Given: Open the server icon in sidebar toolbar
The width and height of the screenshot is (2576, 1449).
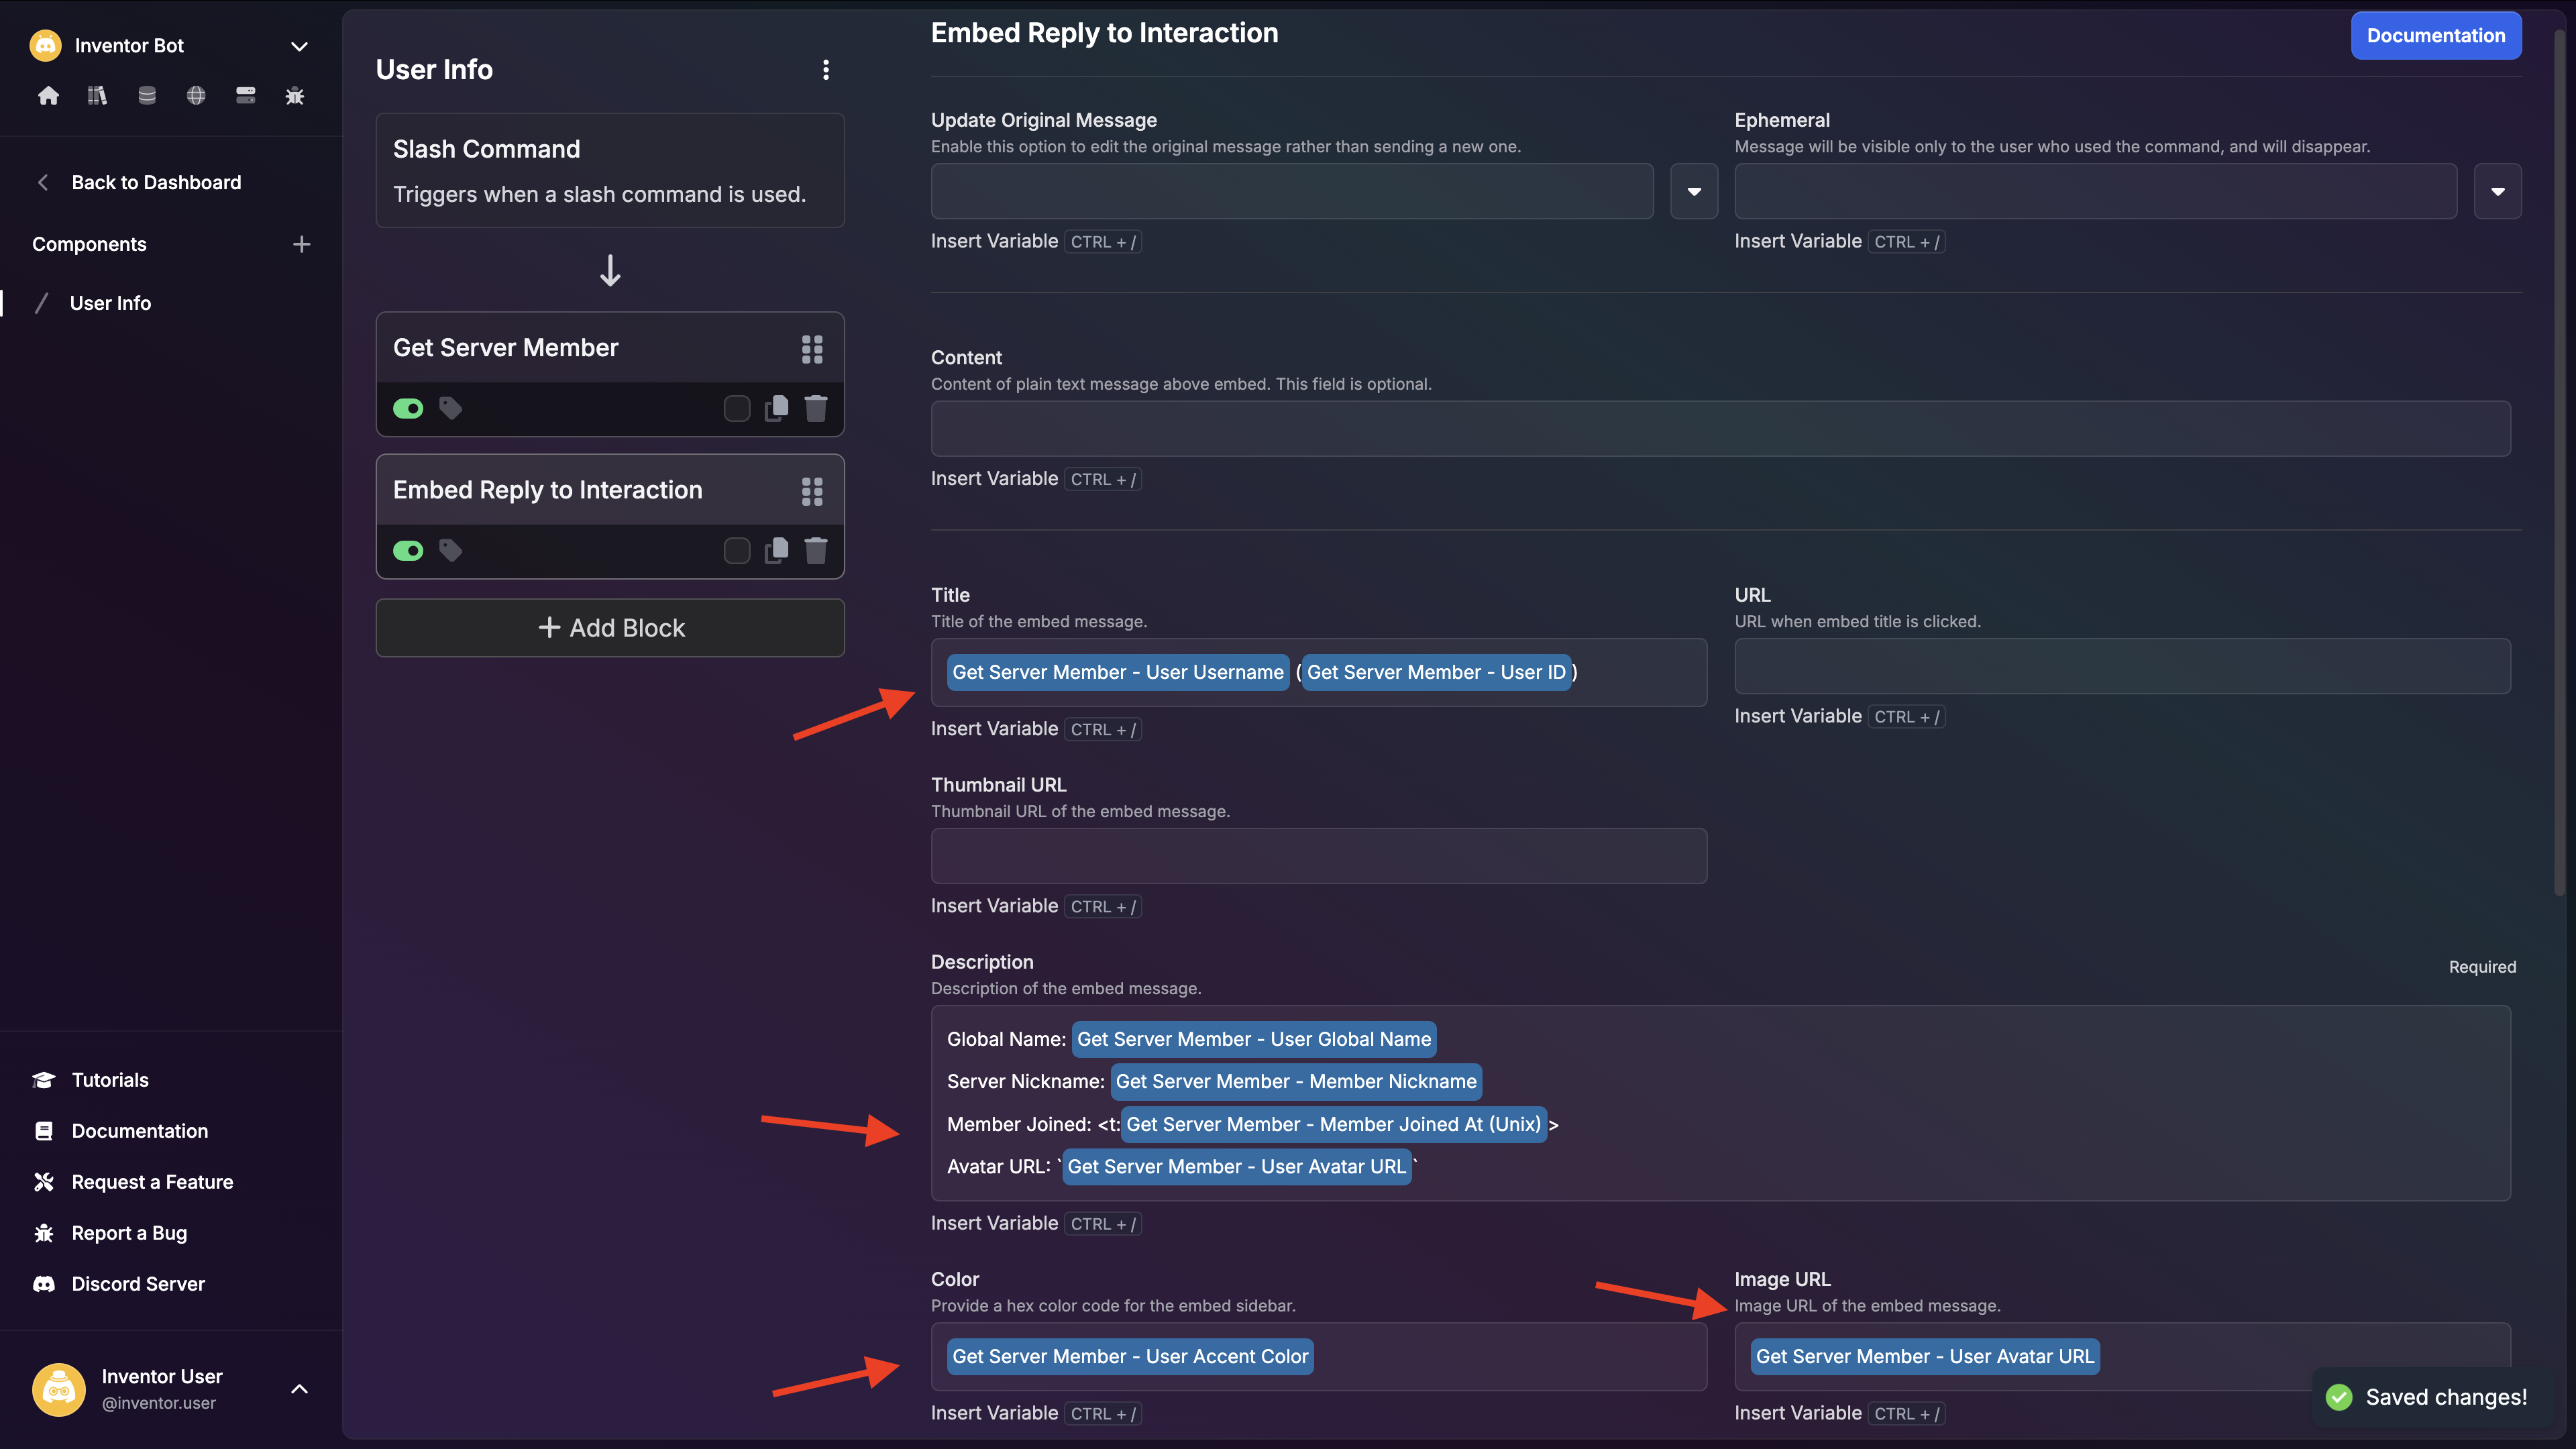Looking at the screenshot, I should (245, 96).
